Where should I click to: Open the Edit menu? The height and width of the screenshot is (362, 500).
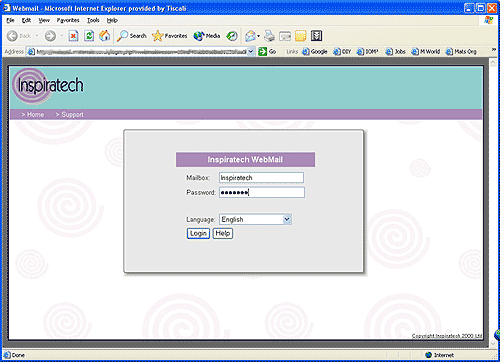26,20
